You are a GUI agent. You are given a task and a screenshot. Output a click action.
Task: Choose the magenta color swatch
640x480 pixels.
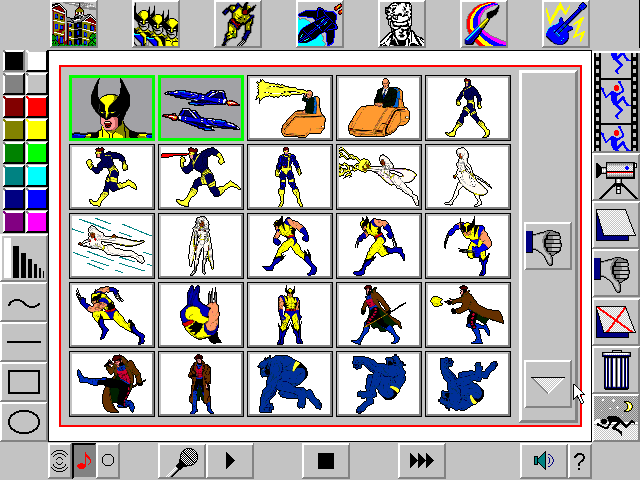pyautogui.click(x=37, y=222)
